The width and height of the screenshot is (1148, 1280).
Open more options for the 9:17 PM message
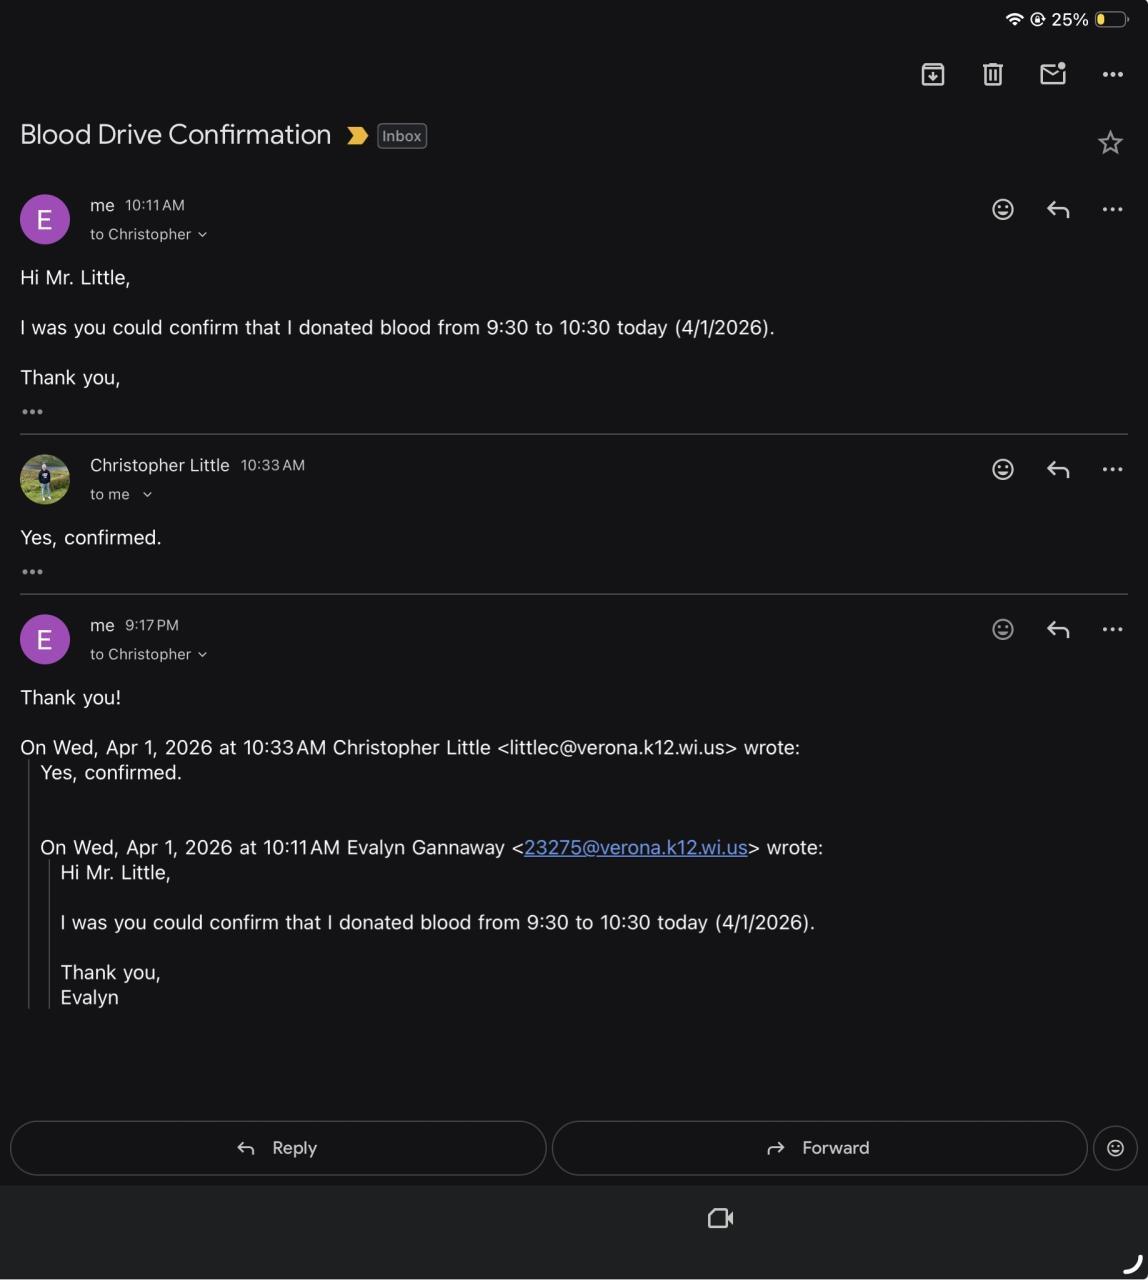tap(1112, 629)
